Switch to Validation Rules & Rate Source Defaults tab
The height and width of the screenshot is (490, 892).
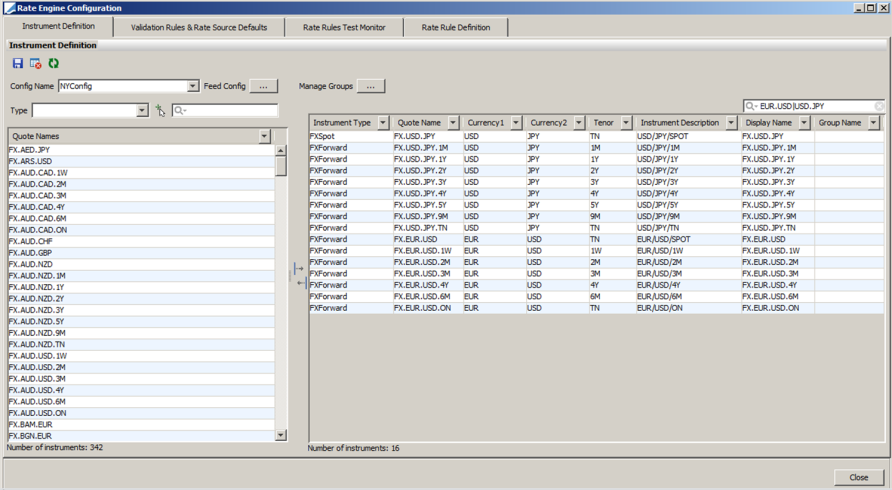pos(199,27)
